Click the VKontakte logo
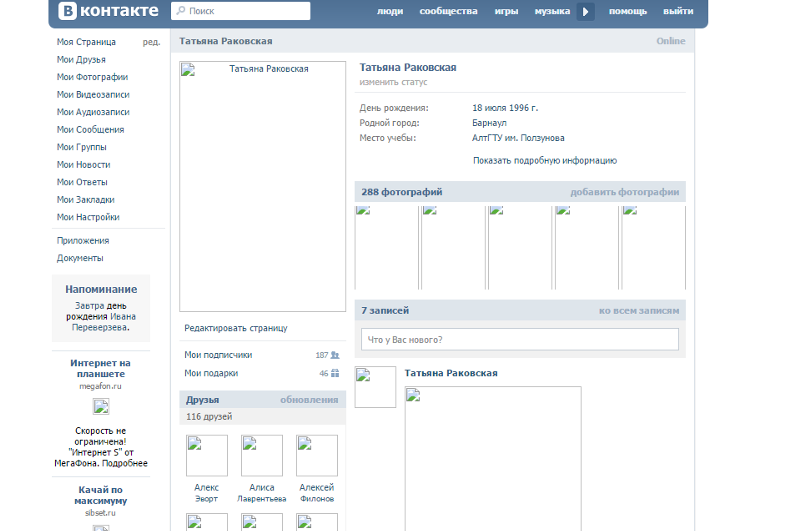The width and height of the screenshot is (800, 531). pyautogui.click(x=108, y=11)
